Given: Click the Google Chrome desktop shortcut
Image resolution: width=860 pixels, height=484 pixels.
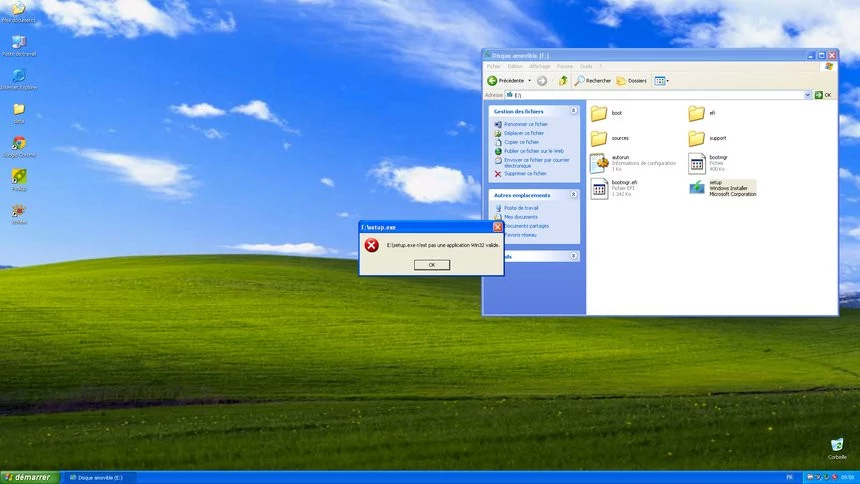Looking at the screenshot, I should click(19, 143).
